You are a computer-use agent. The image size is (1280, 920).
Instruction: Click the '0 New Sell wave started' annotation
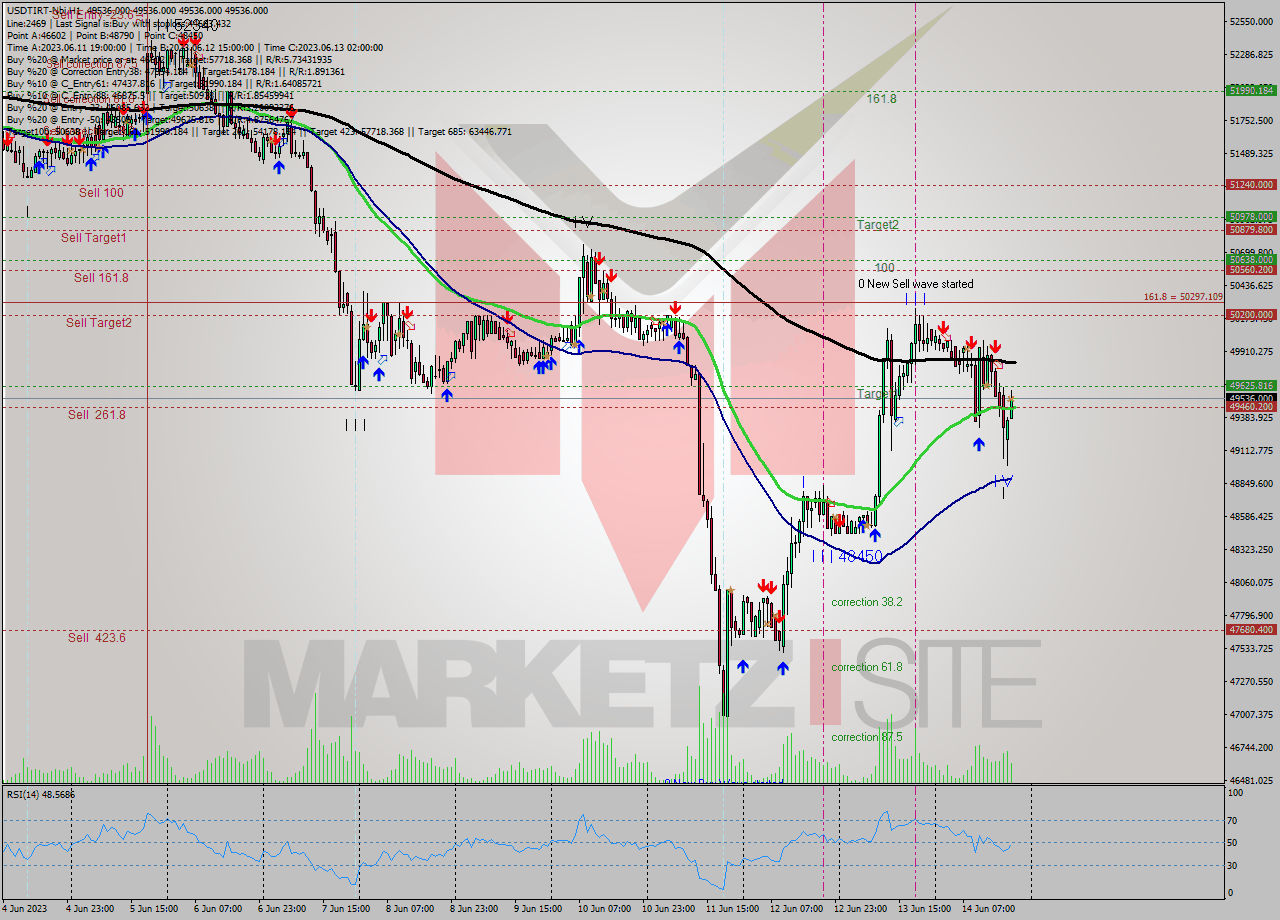(915, 284)
